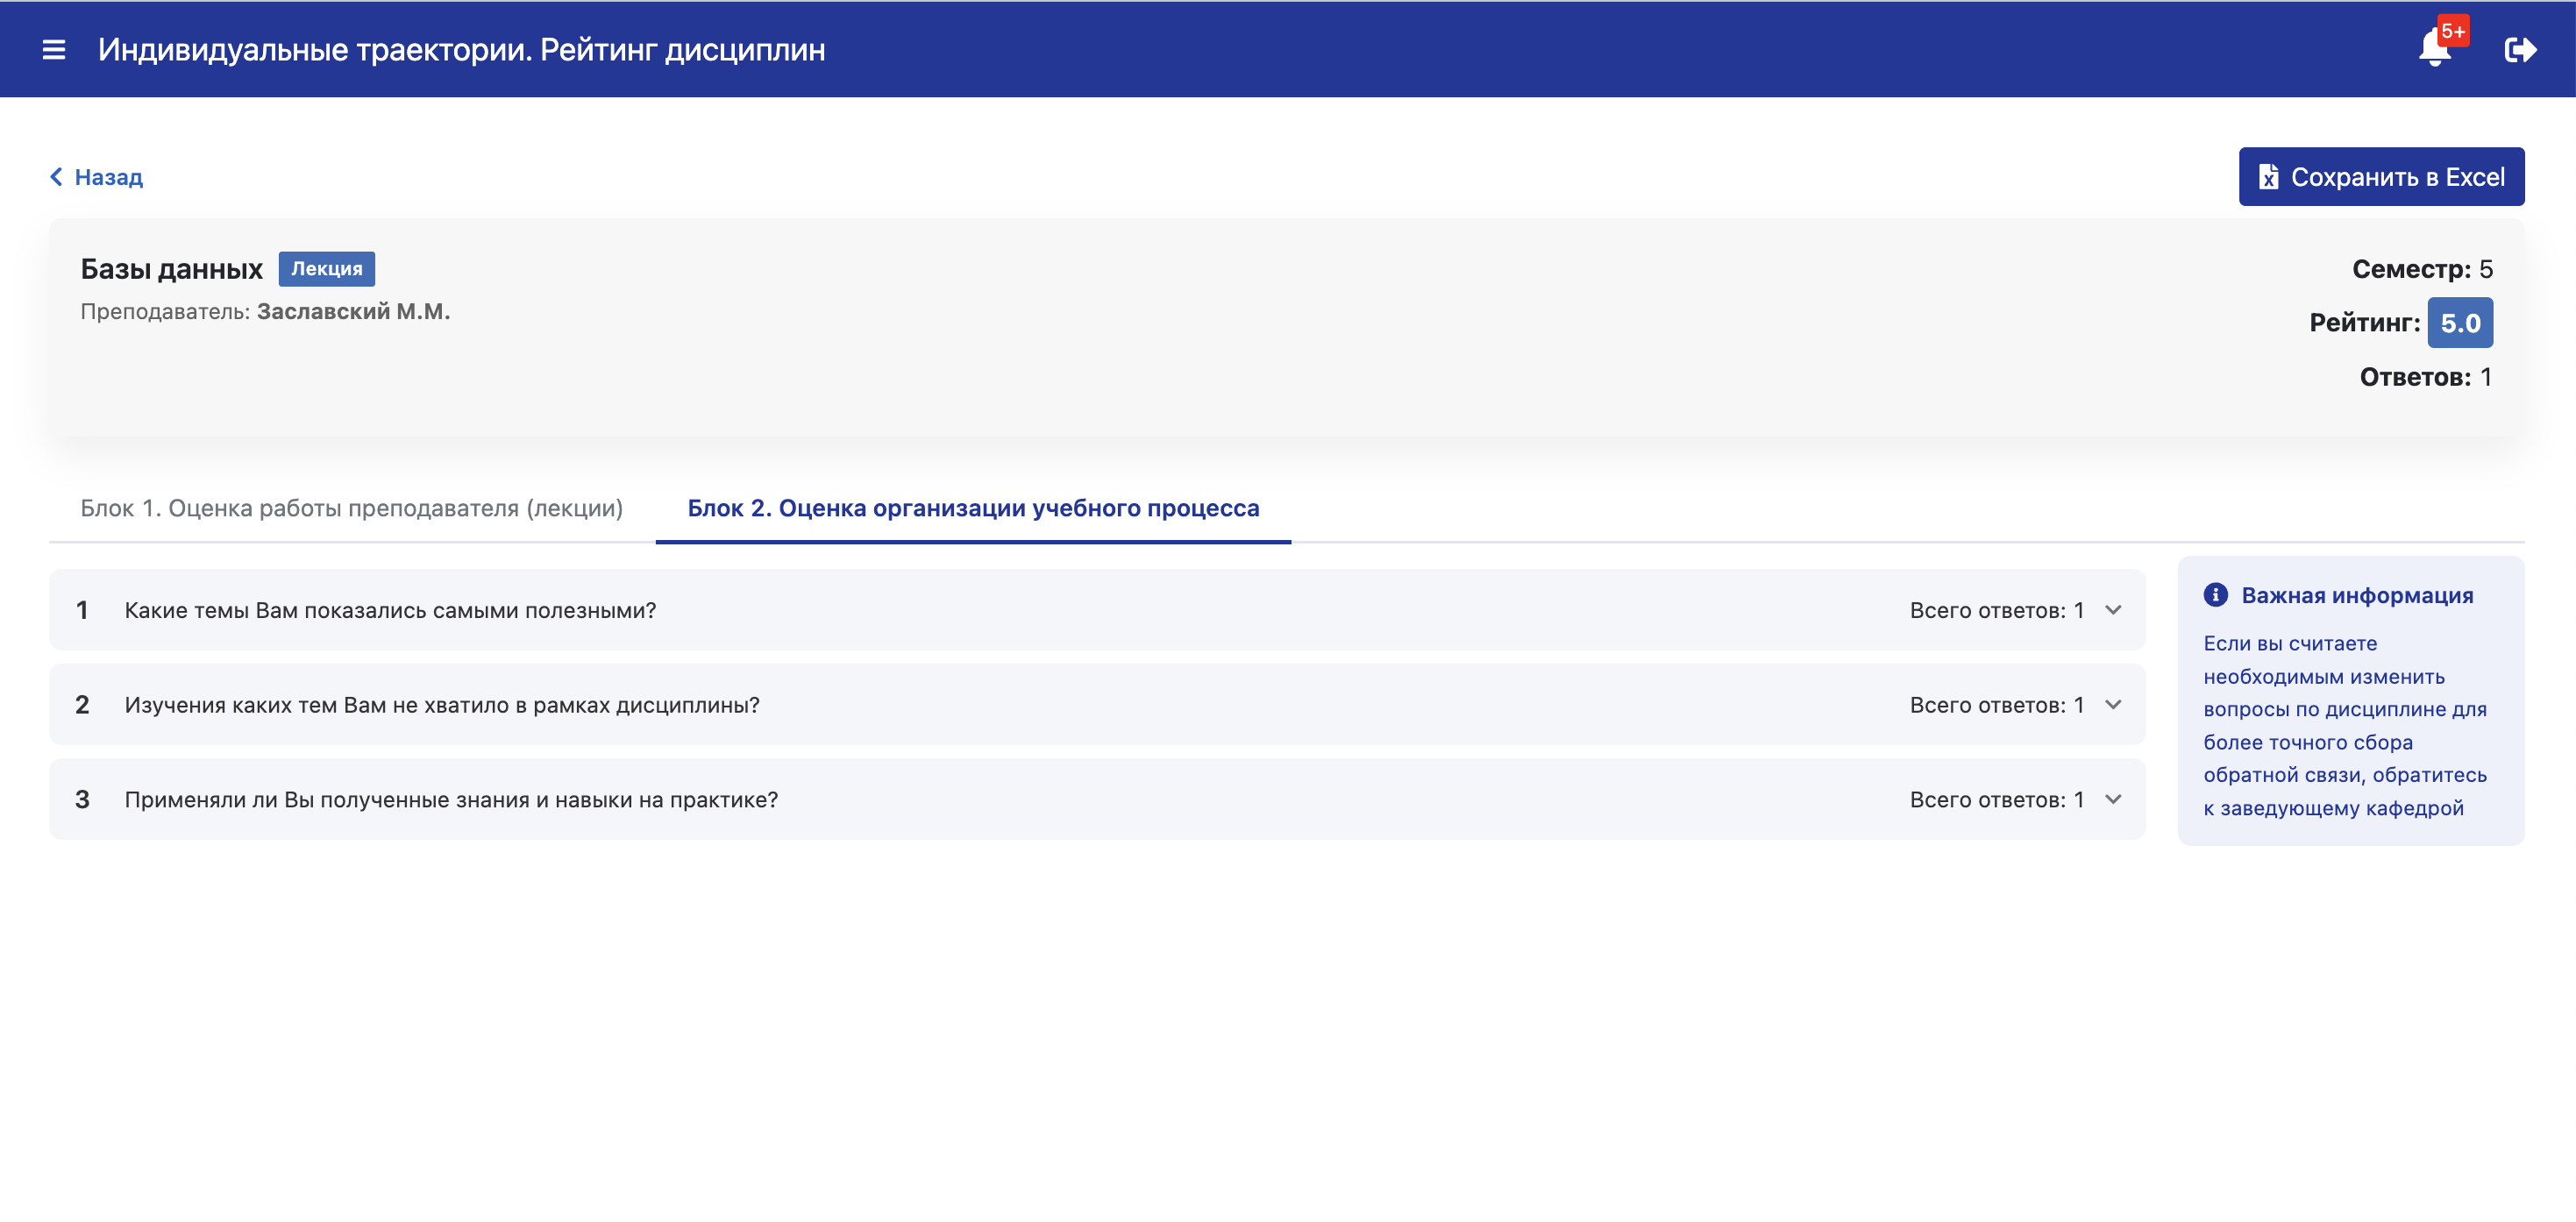Switch to Блок 1 tab on lecturer evaluation
Viewport: 2576px width, 1222px height.
(x=352, y=508)
